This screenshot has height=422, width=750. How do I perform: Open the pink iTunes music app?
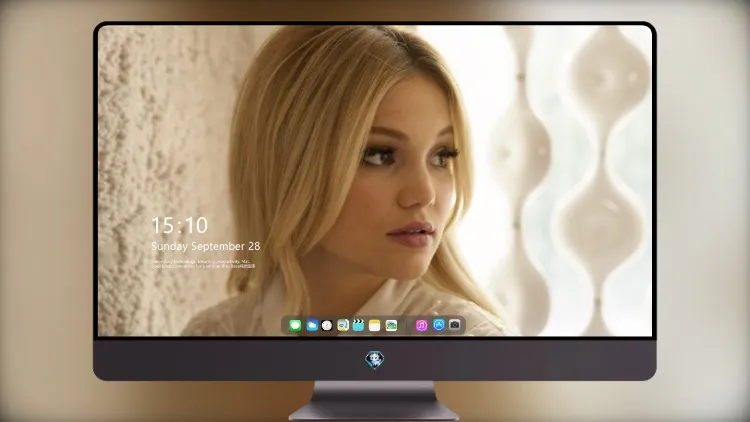(421, 325)
